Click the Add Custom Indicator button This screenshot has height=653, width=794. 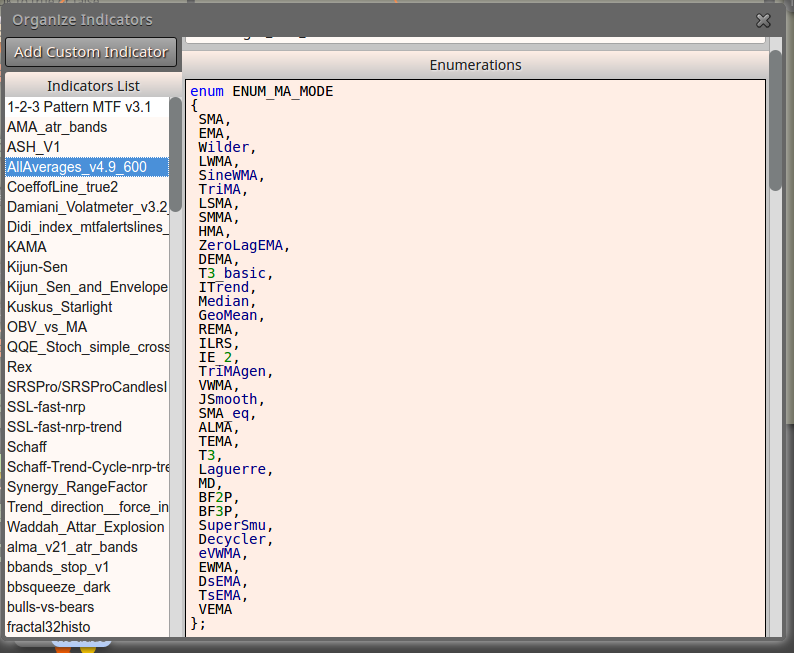click(91, 52)
